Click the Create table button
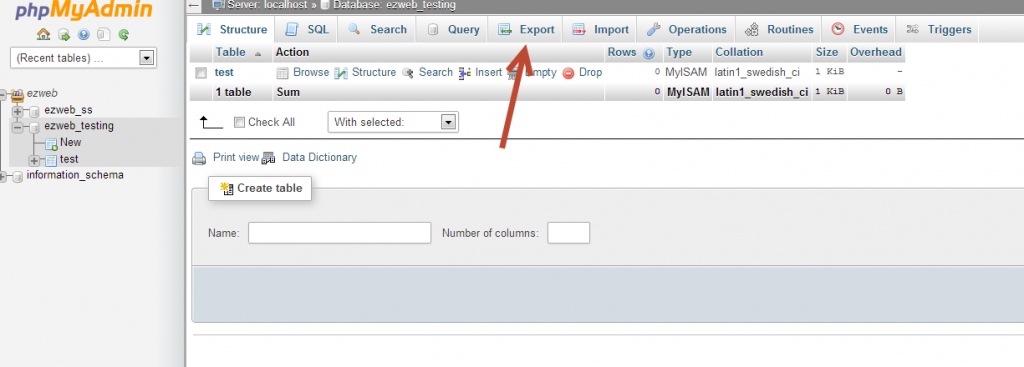Screen dimensions: 1024x367 click(x=260, y=188)
